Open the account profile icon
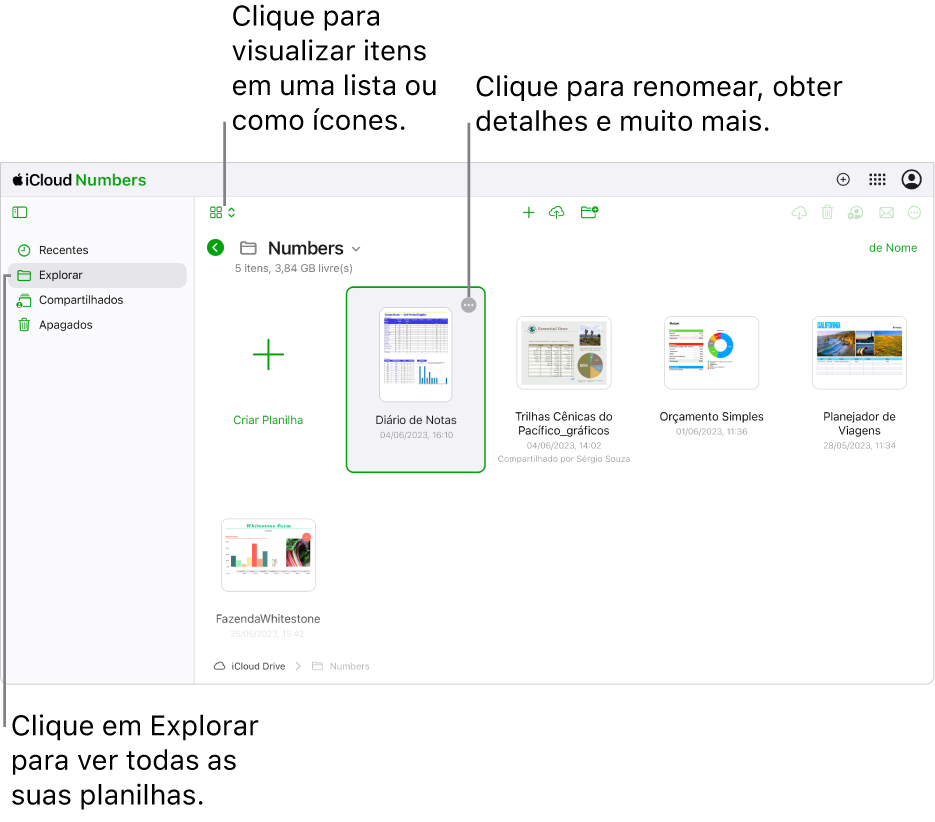 coord(911,180)
